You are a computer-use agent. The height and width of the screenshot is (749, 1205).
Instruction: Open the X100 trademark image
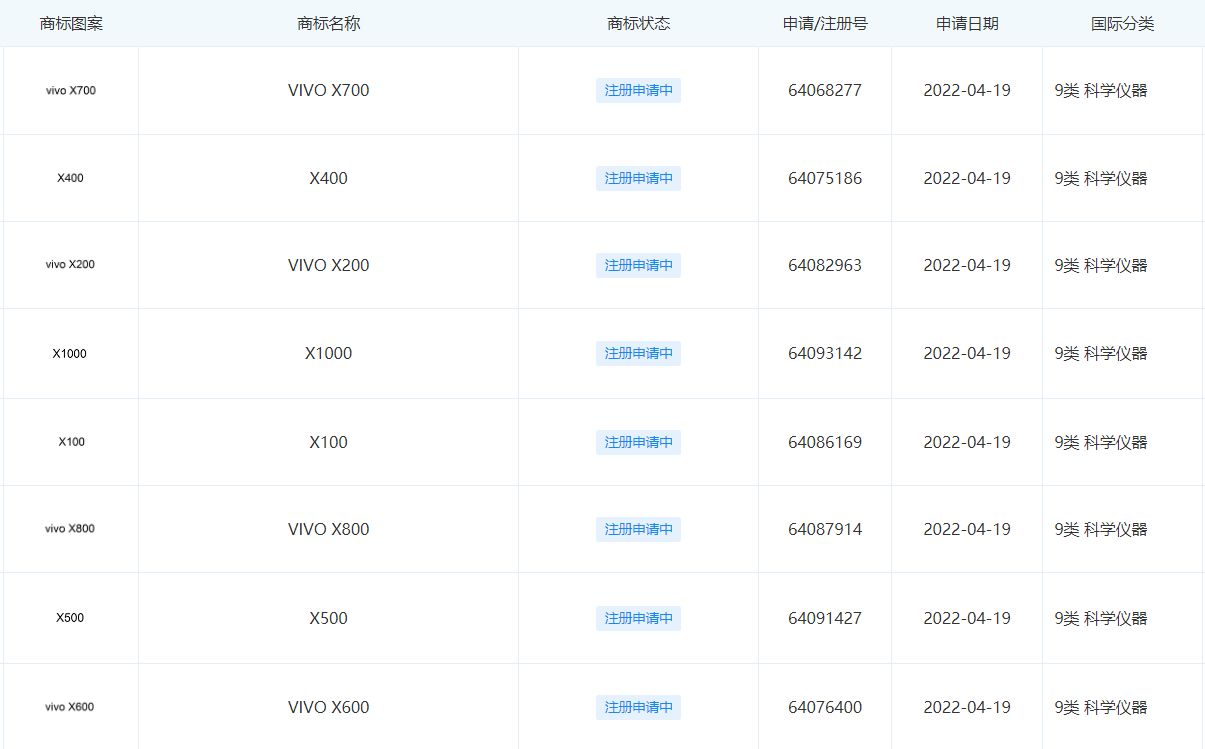coord(71,442)
